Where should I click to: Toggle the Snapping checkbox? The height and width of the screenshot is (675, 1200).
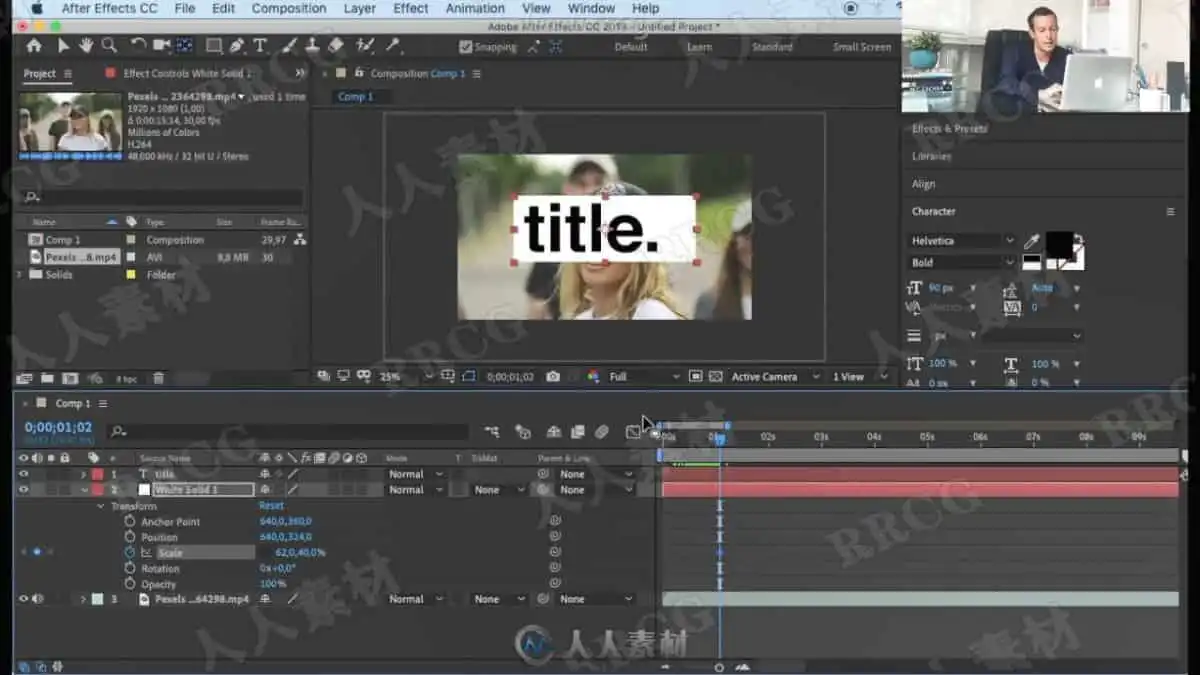point(465,47)
